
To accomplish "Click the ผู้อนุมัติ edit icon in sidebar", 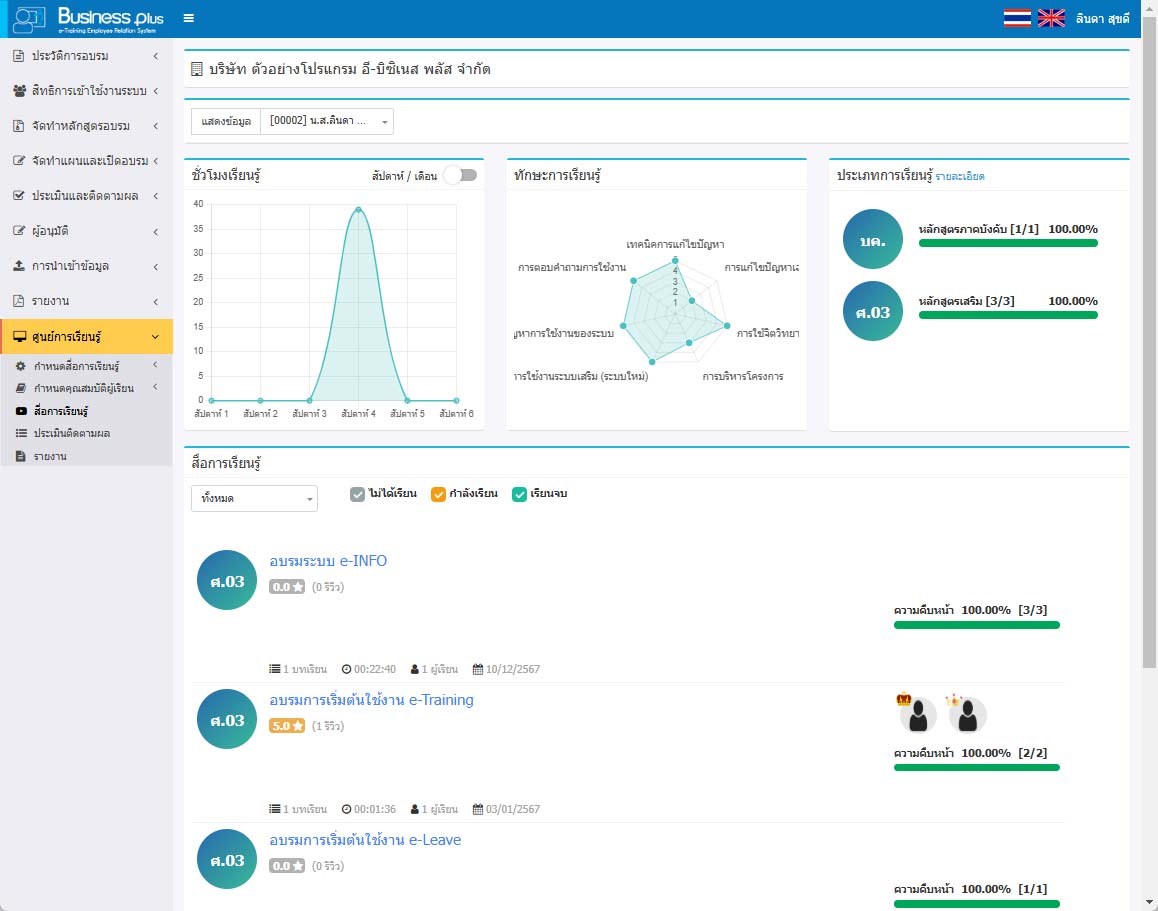I will click(x=19, y=231).
